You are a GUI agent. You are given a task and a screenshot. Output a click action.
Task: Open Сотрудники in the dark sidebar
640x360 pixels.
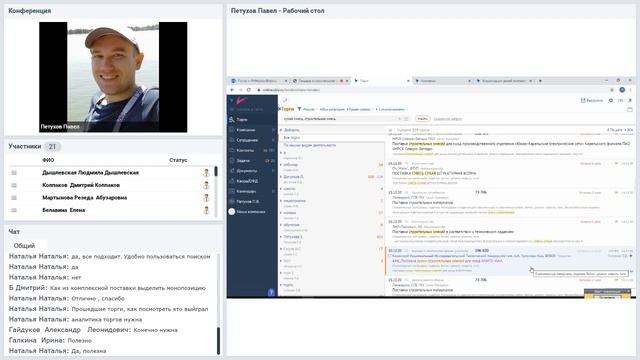click(247, 140)
